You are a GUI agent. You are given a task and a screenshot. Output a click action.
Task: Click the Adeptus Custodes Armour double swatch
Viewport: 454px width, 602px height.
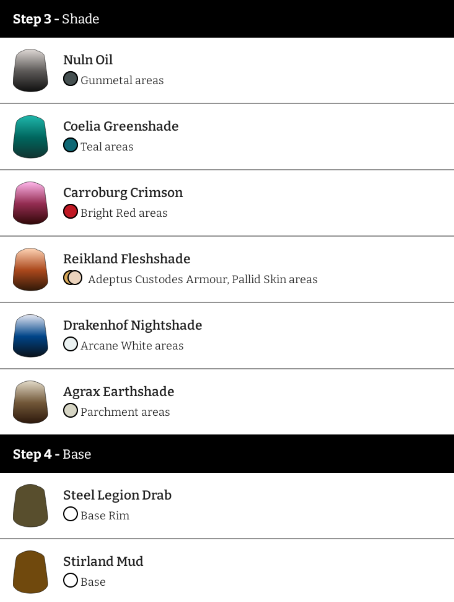[x=73, y=278]
